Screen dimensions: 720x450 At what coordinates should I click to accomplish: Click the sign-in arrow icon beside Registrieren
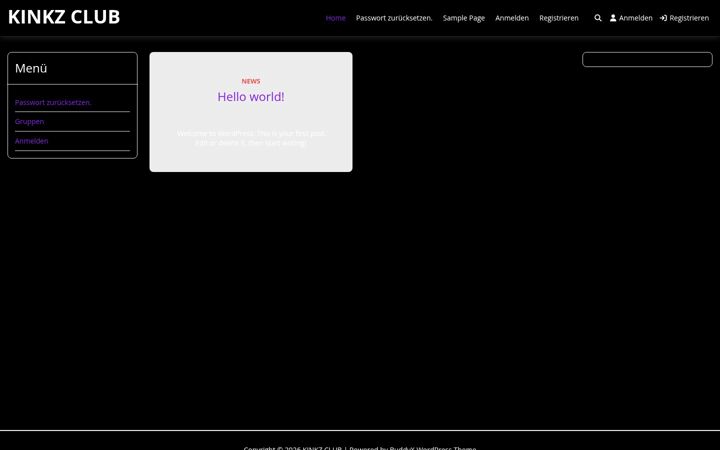point(663,18)
